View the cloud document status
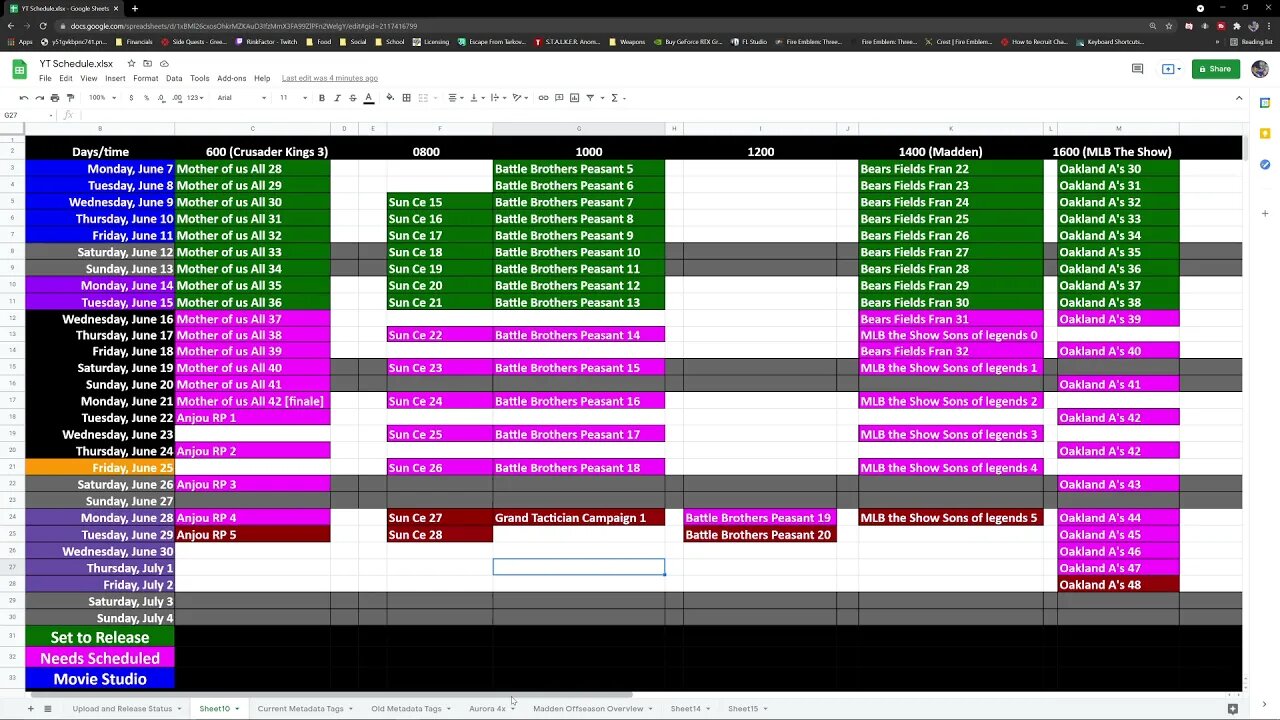Screen dimensions: 1280x720 [x=163, y=63]
